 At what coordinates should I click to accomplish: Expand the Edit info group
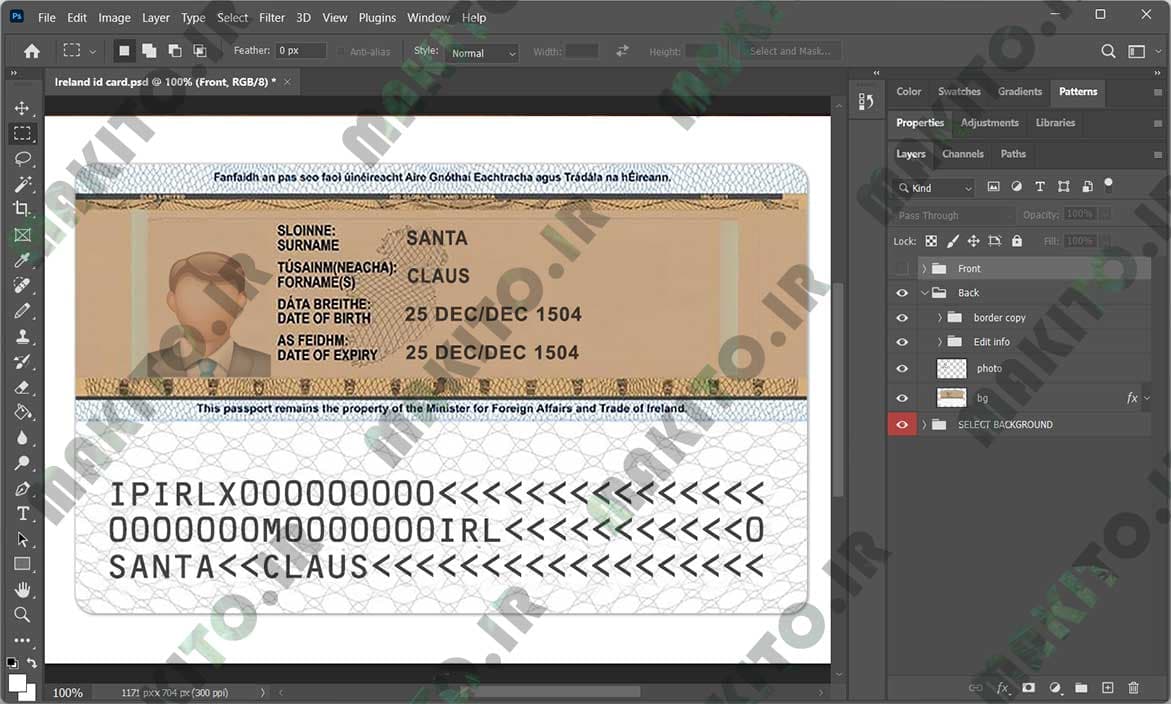tap(940, 342)
